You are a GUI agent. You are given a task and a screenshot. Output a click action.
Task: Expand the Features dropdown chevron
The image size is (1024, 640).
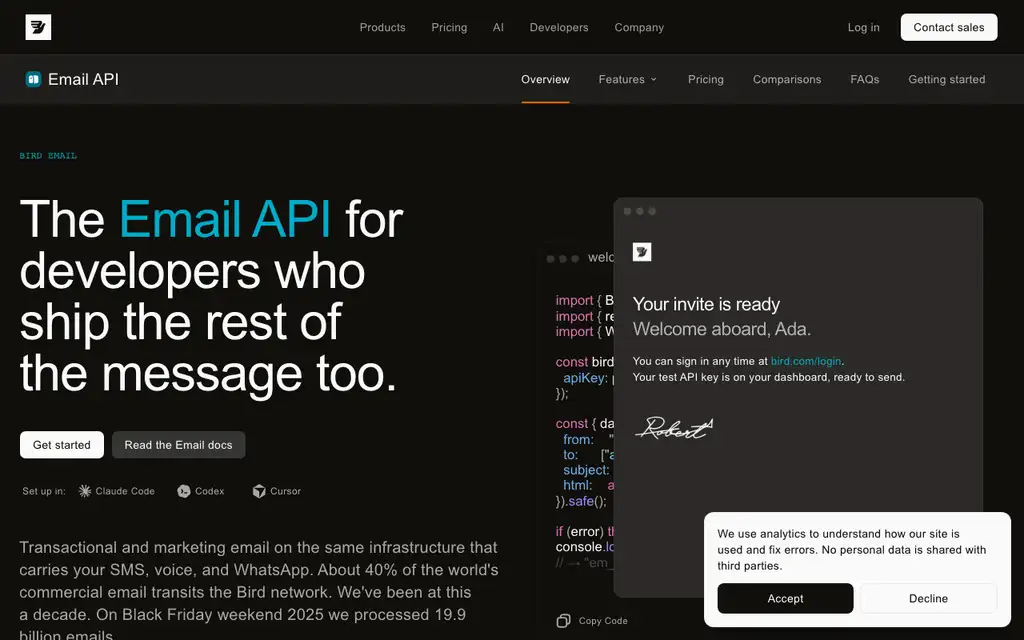tap(653, 80)
